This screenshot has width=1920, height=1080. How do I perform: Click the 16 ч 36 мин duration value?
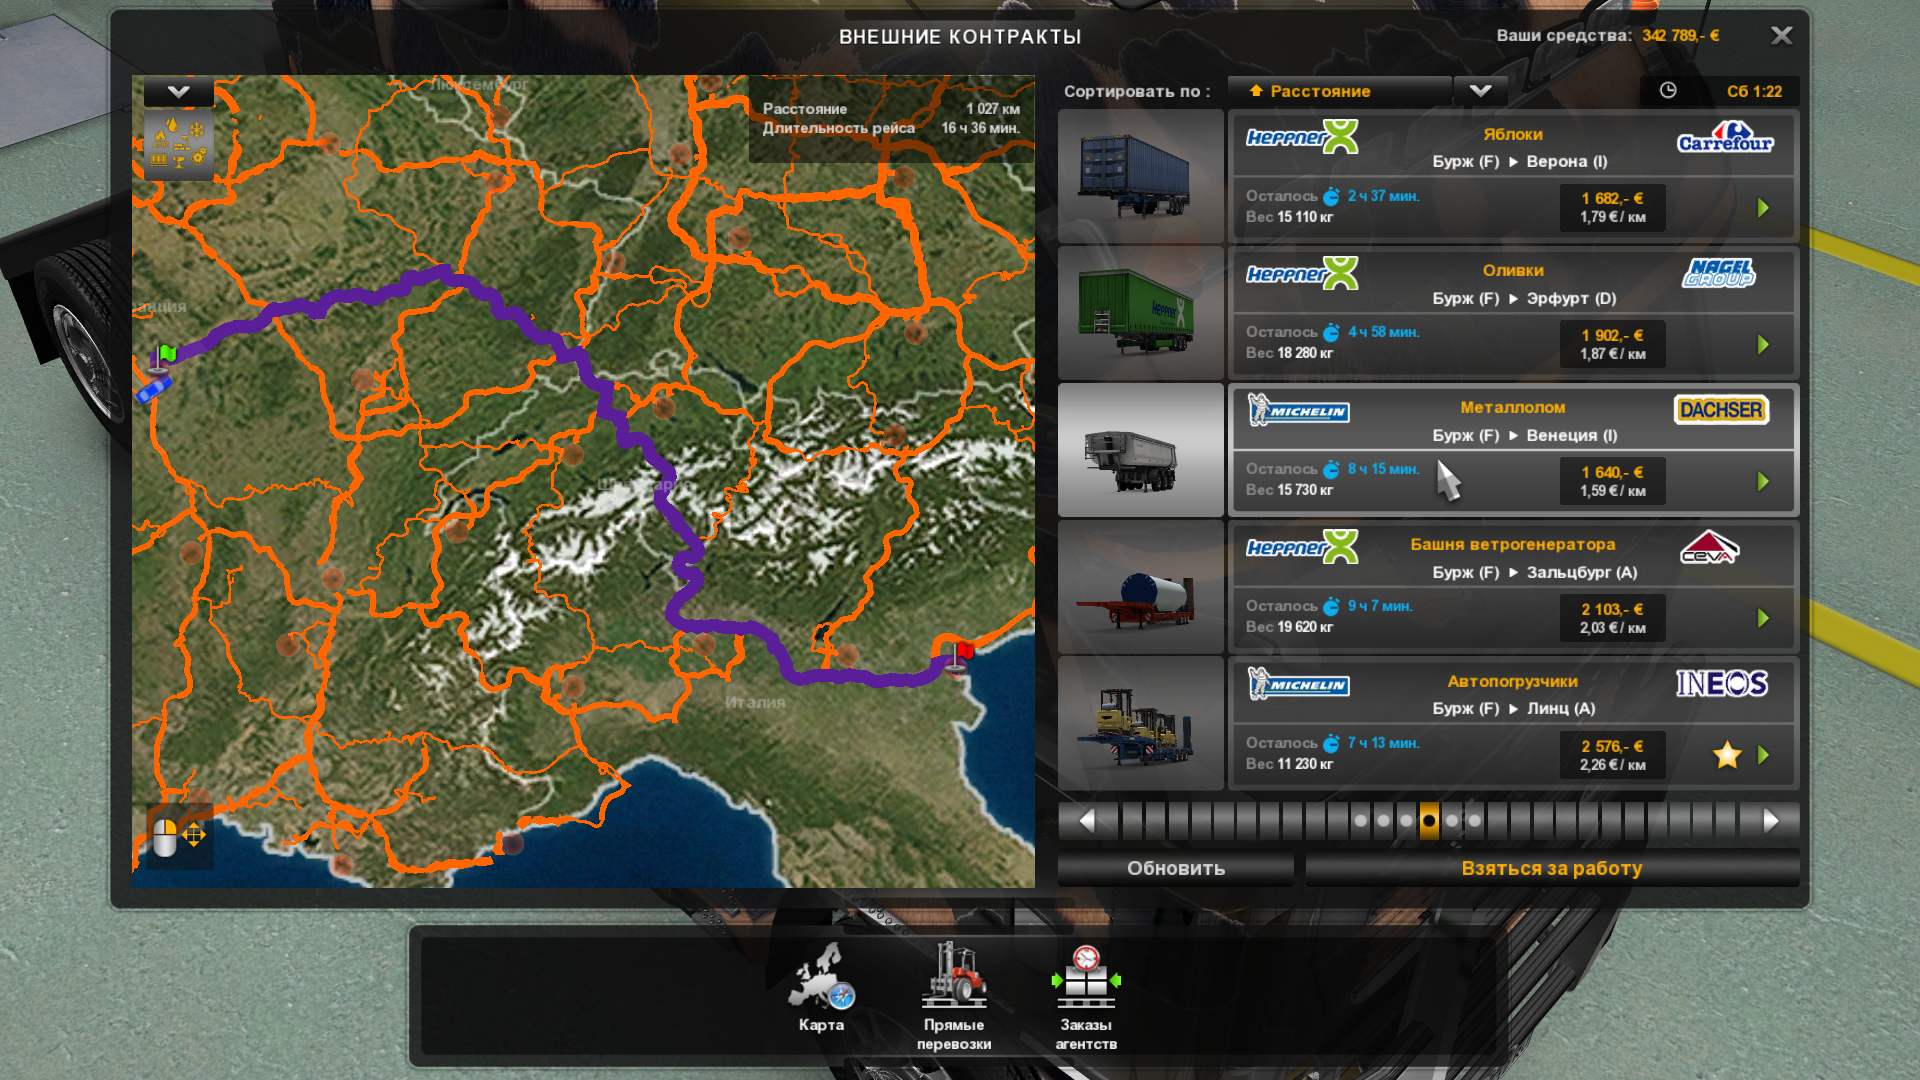point(980,128)
